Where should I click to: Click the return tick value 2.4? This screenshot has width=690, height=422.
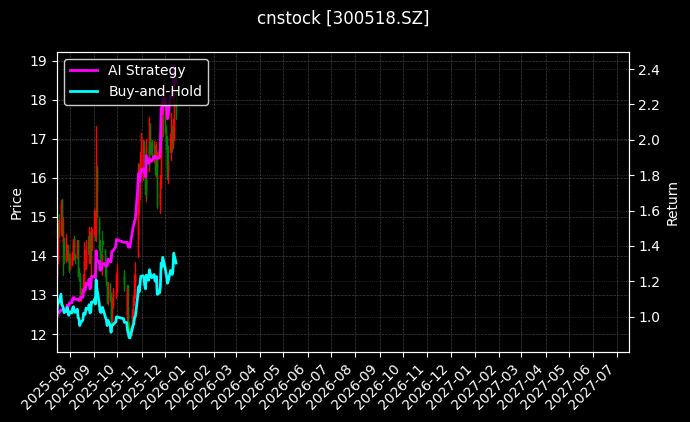[649, 70]
